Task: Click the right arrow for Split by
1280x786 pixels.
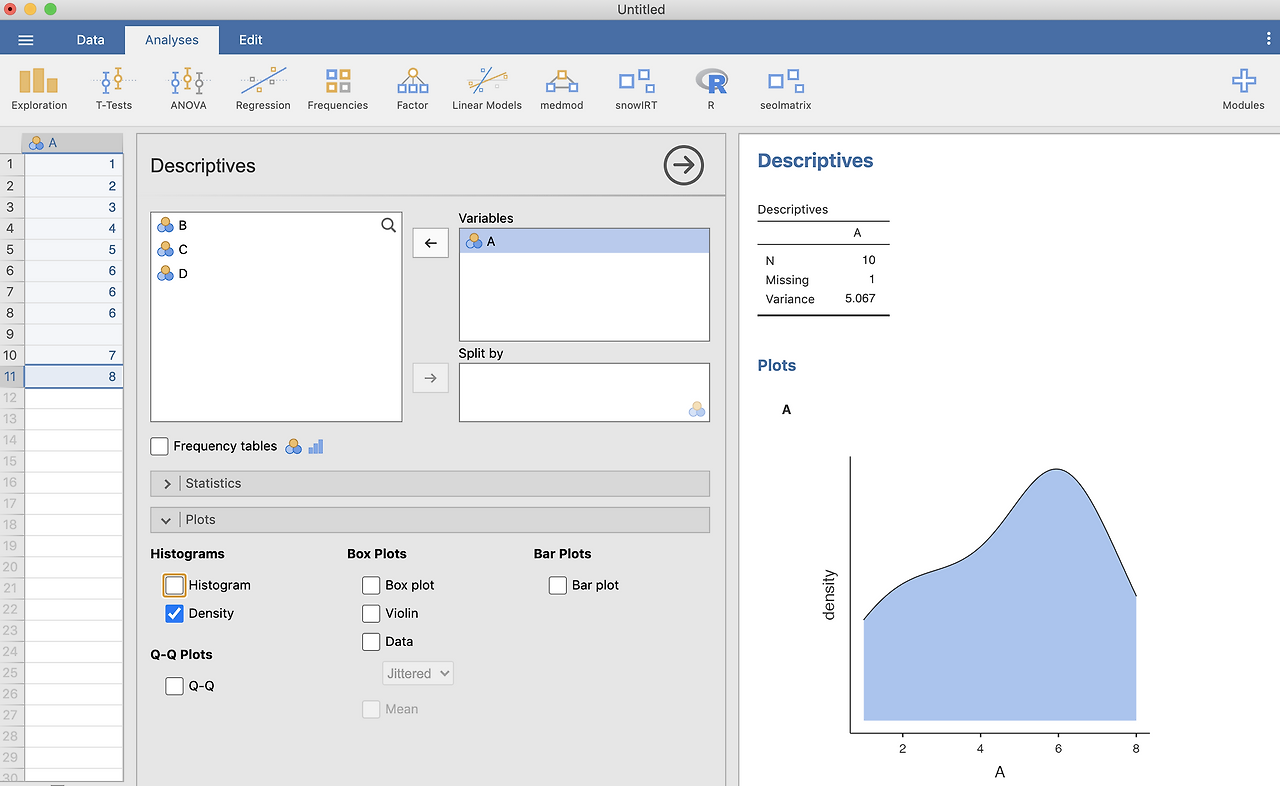Action: tap(431, 378)
